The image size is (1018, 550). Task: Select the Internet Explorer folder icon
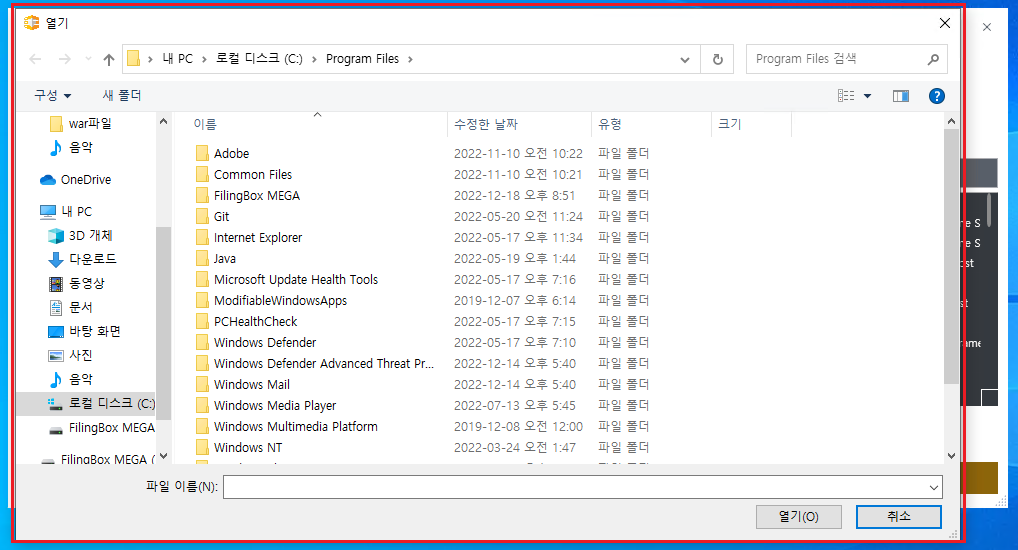pos(202,237)
